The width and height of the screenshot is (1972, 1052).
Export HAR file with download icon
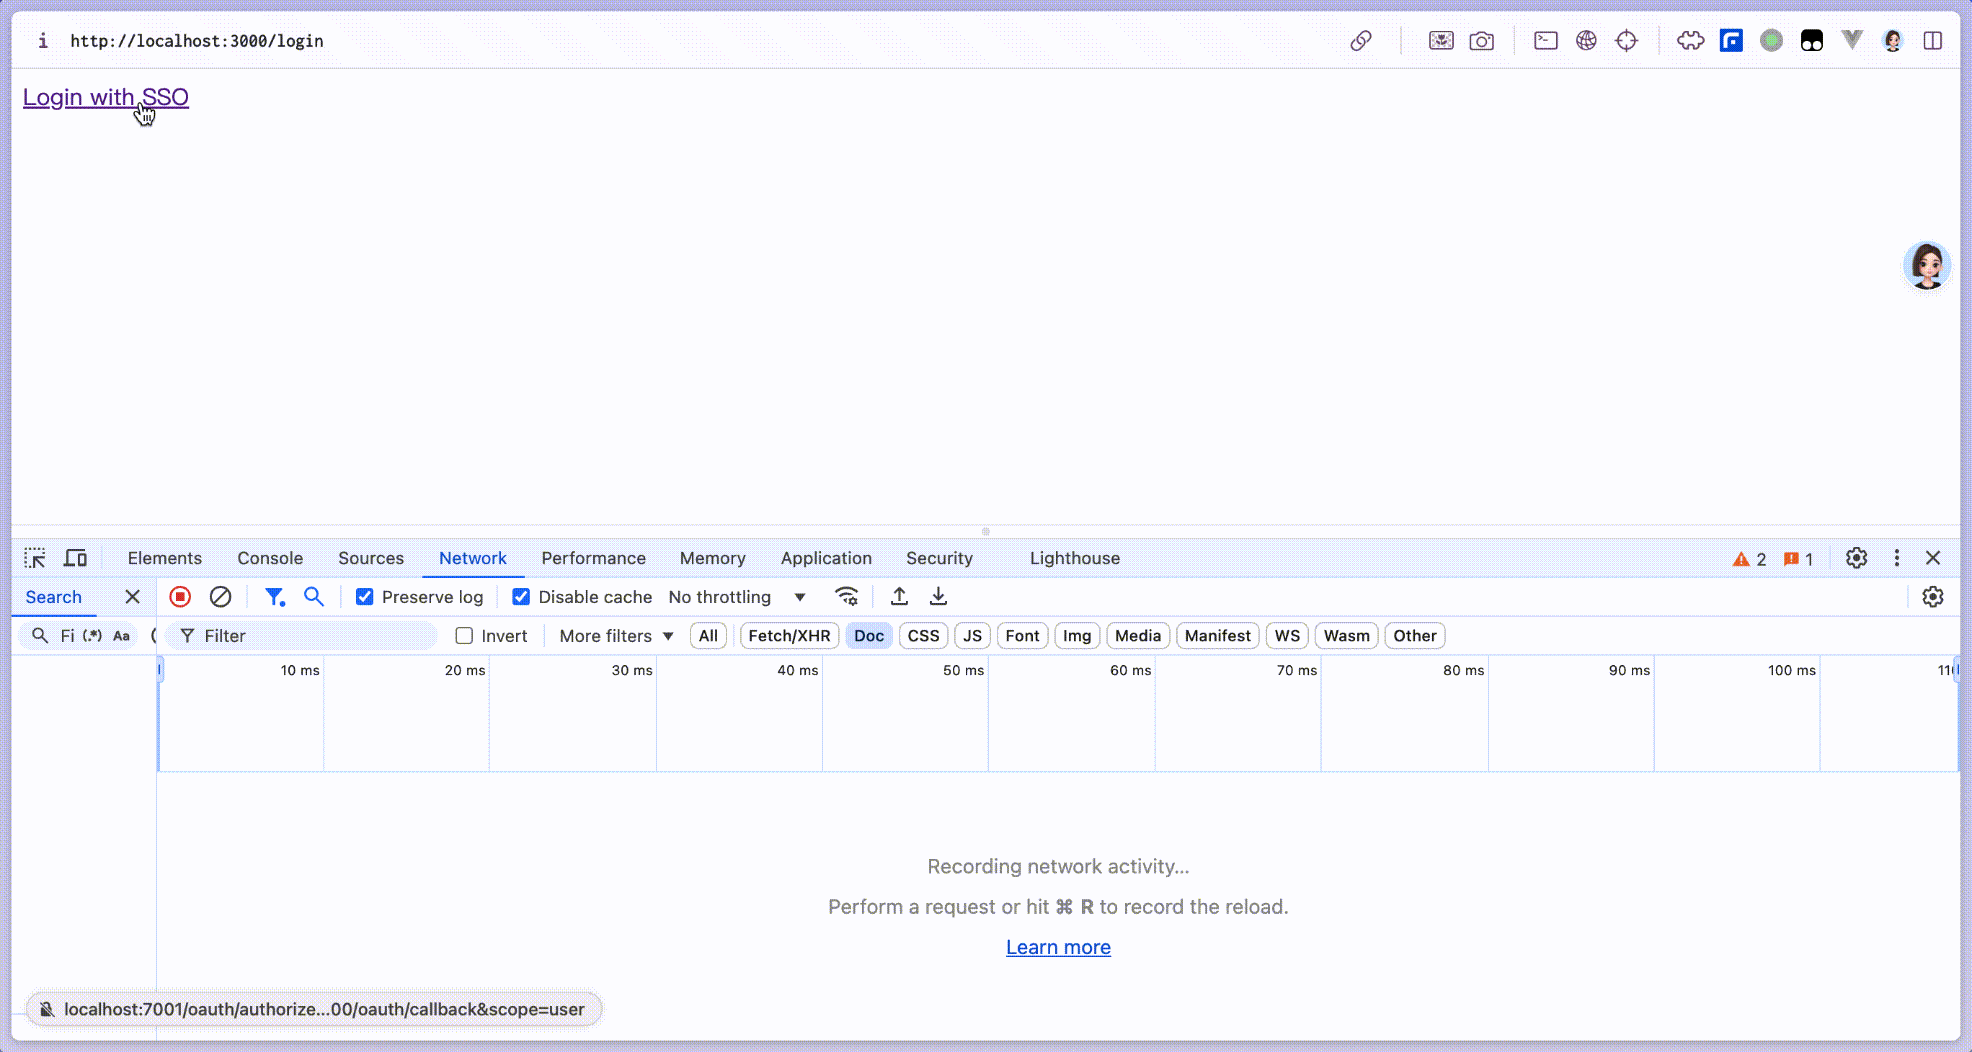(x=938, y=597)
